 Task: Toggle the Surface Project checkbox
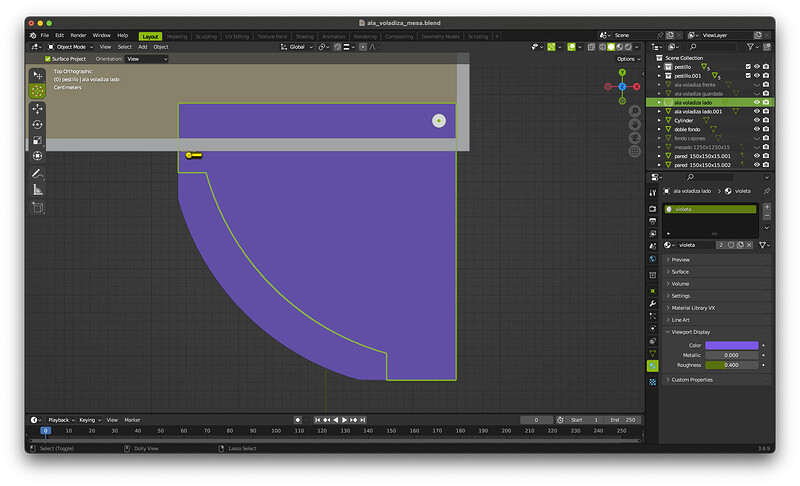[x=48, y=59]
